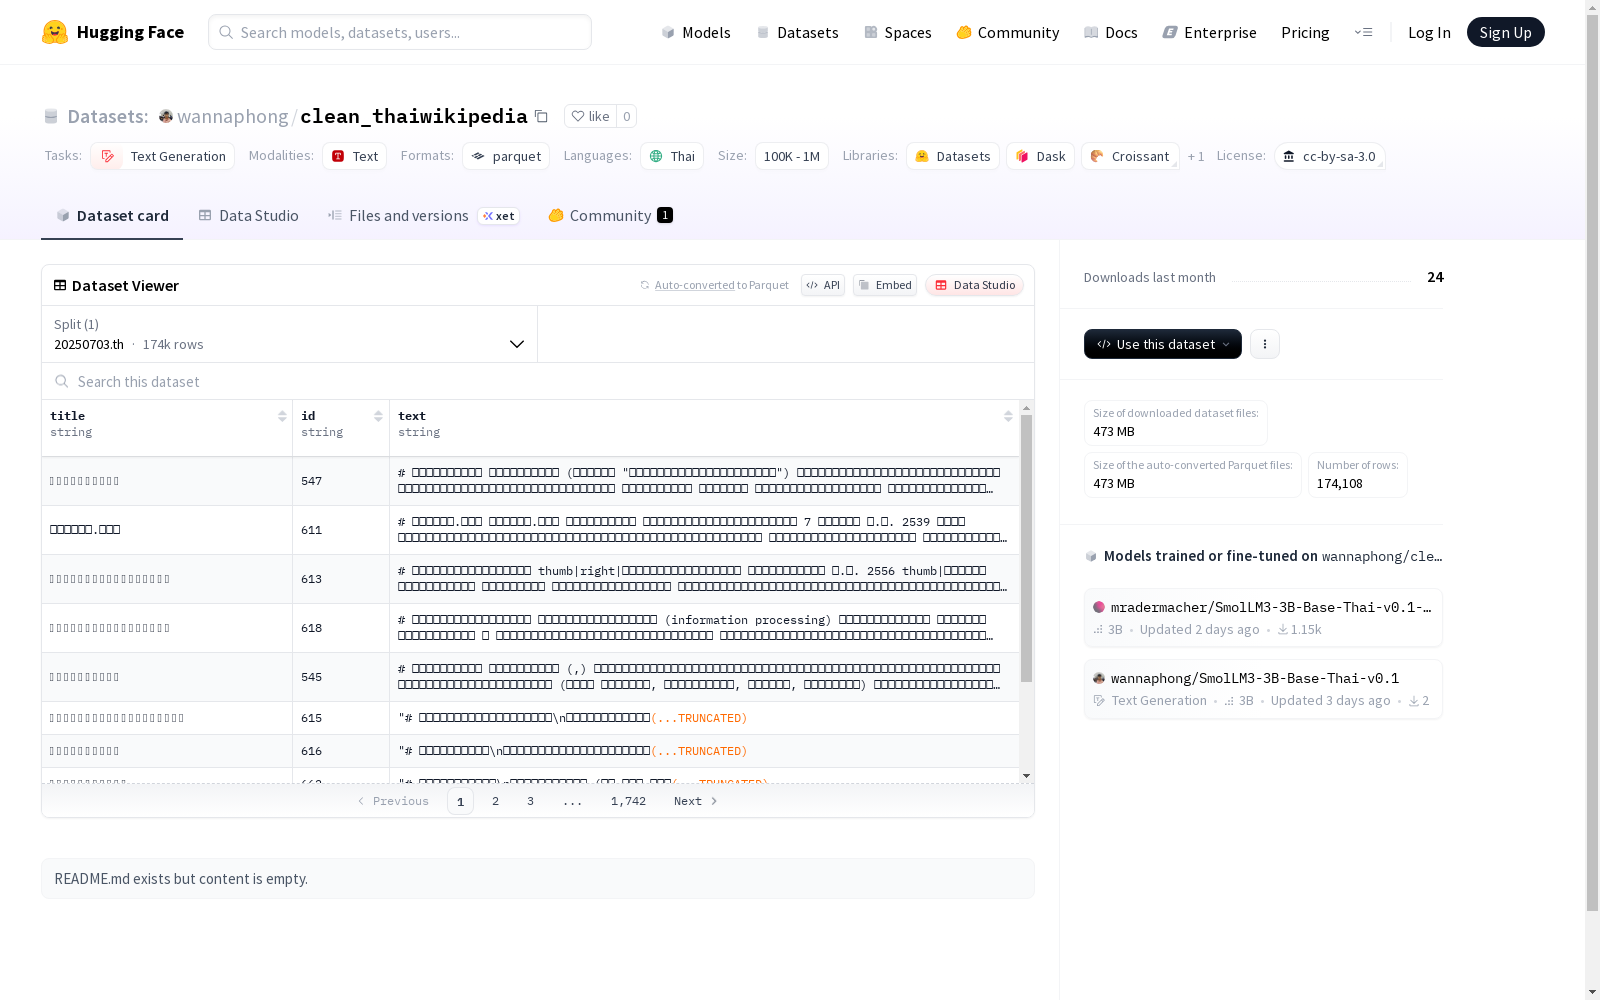The image size is (1600, 1000).
Task: Open the Files and versions tab
Action: 423,216
